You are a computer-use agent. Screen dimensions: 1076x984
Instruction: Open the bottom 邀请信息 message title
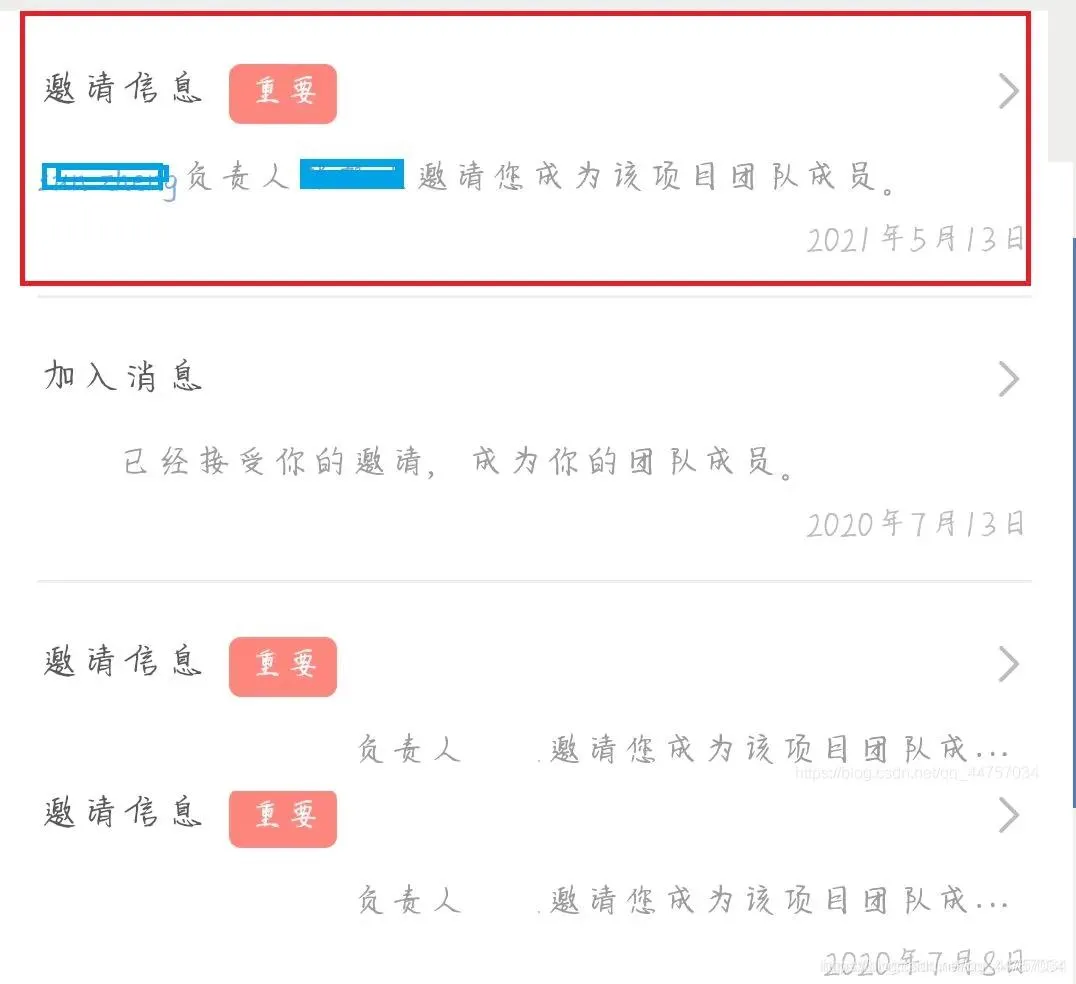coord(123,812)
